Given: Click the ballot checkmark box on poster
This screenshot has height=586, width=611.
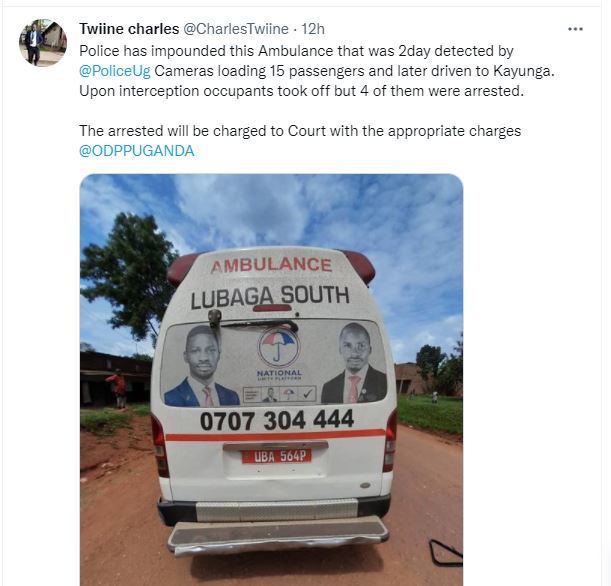Looking at the screenshot, I should [x=307, y=394].
